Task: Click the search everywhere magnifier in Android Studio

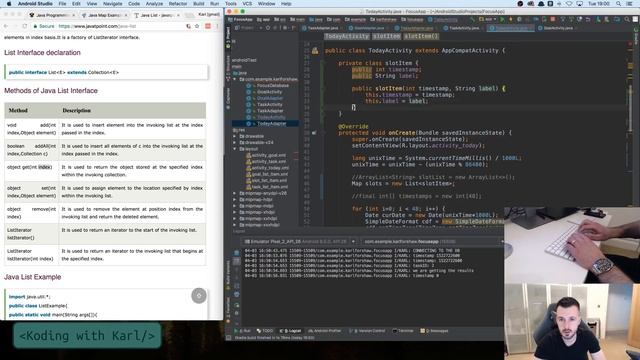Action: click(627, 19)
